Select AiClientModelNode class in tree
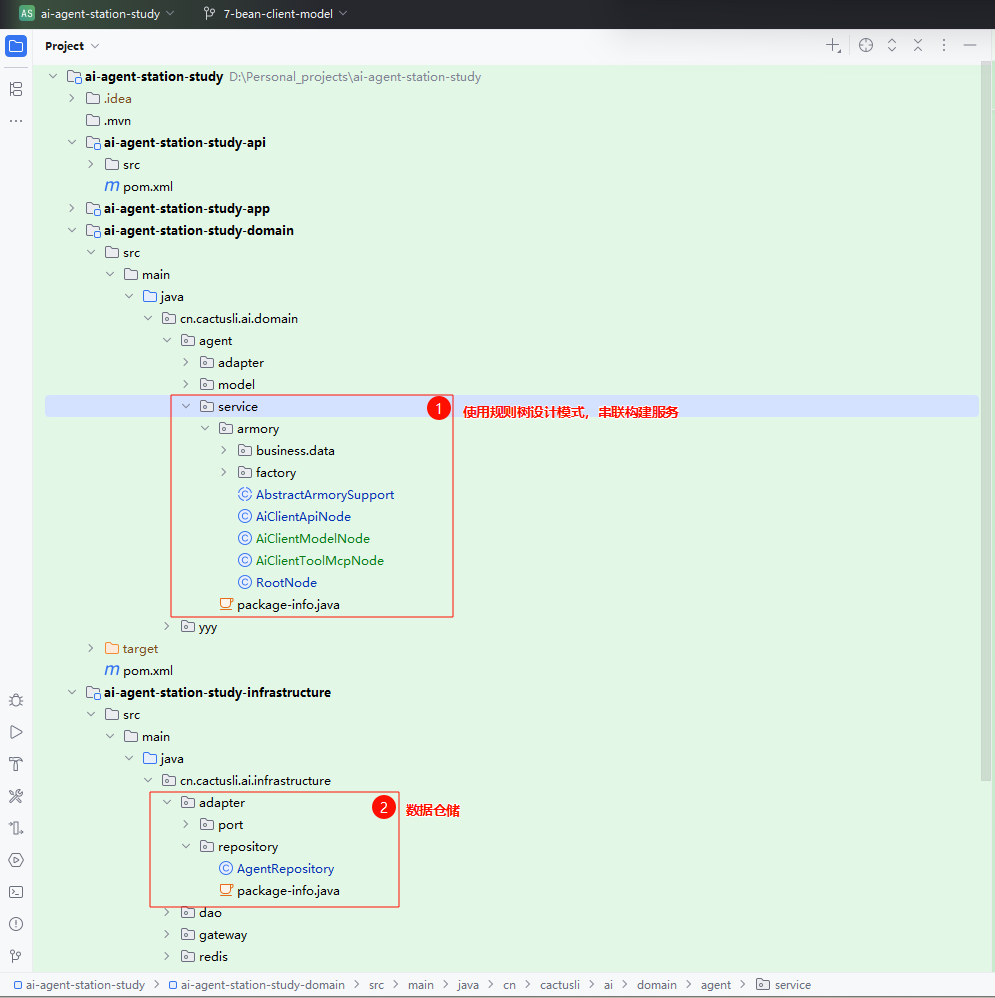Image resolution: width=995 pixels, height=998 pixels. click(x=312, y=539)
